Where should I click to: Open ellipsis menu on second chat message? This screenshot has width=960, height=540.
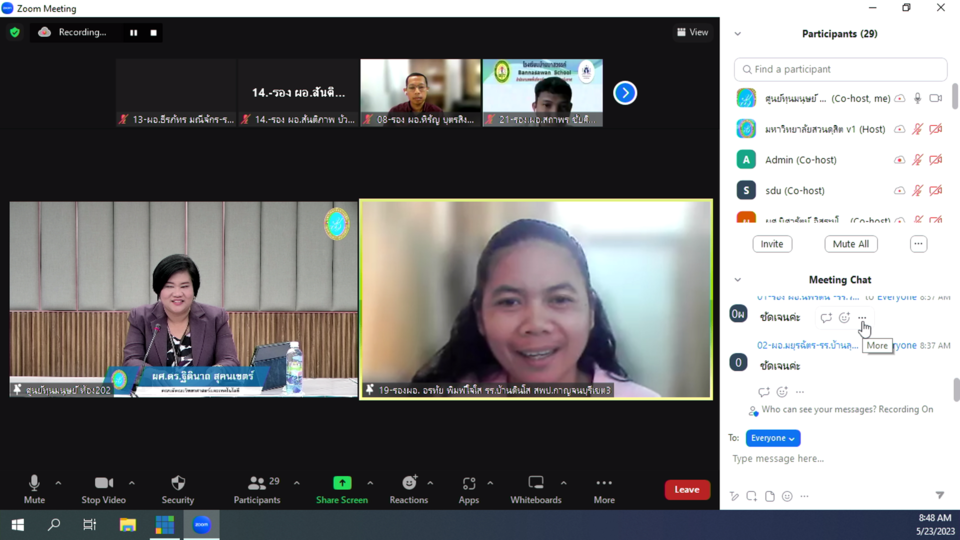point(800,392)
